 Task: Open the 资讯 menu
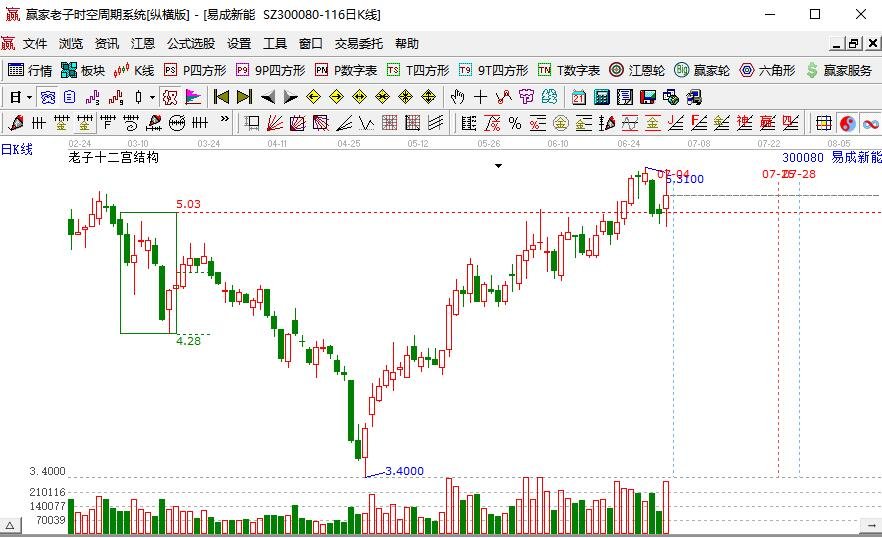coord(107,43)
